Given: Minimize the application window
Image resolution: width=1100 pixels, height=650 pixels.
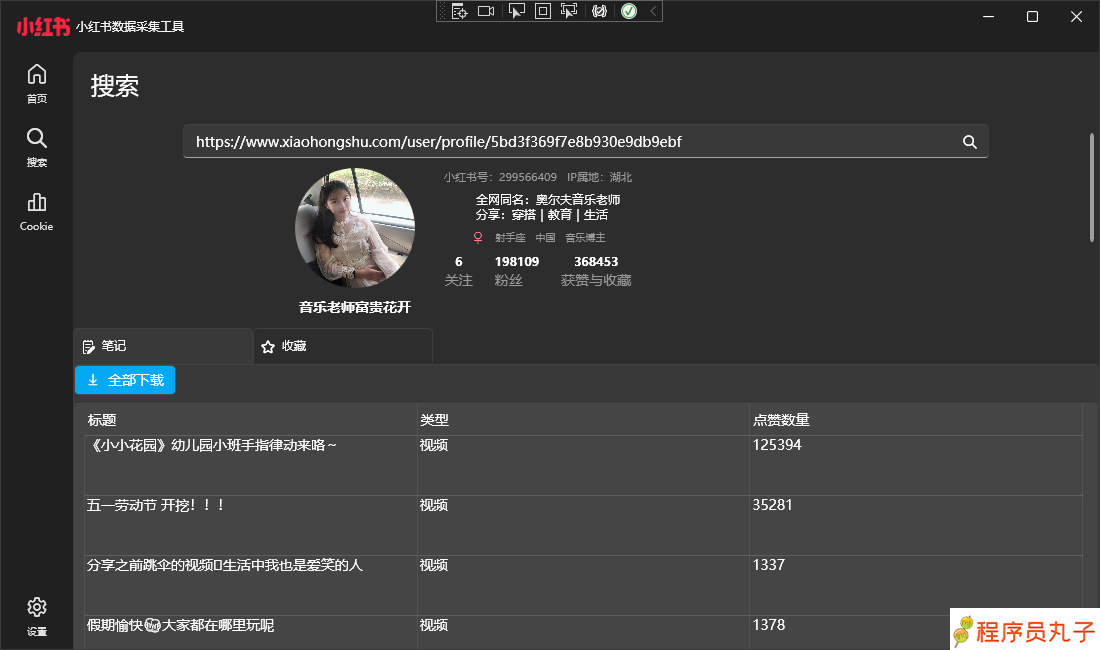Looking at the screenshot, I should [988, 16].
